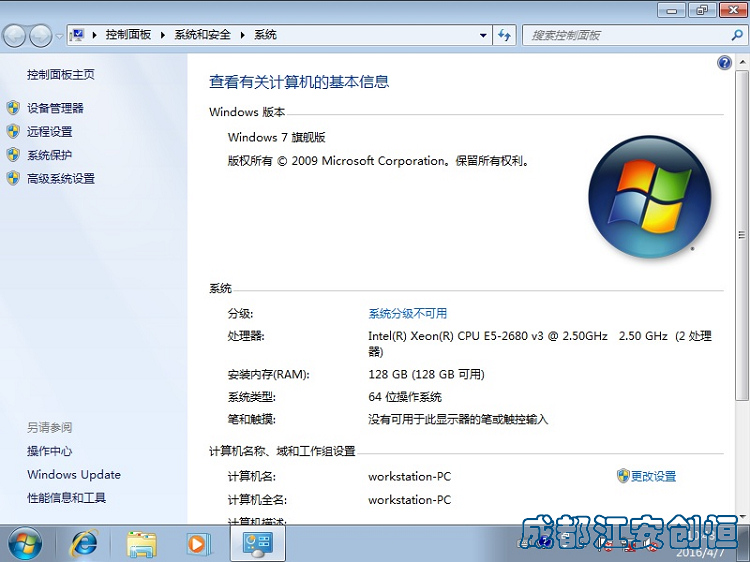Screen dimensions: 750x562
Task: Click the 128 GB (128 GB 可用) value
Action: [x=426, y=374]
